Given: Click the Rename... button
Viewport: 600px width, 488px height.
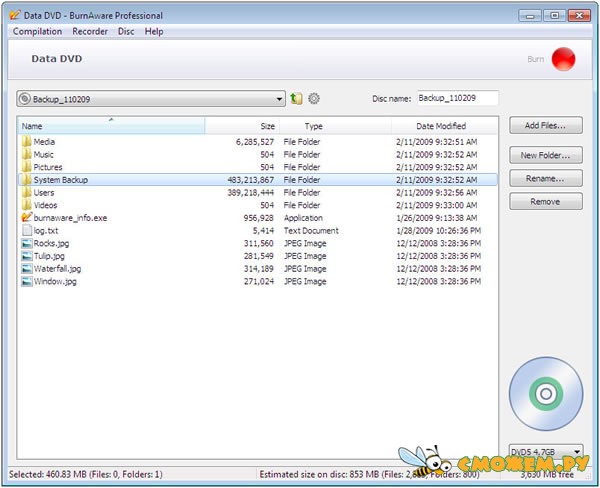Looking at the screenshot, I should click(x=546, y=179).
